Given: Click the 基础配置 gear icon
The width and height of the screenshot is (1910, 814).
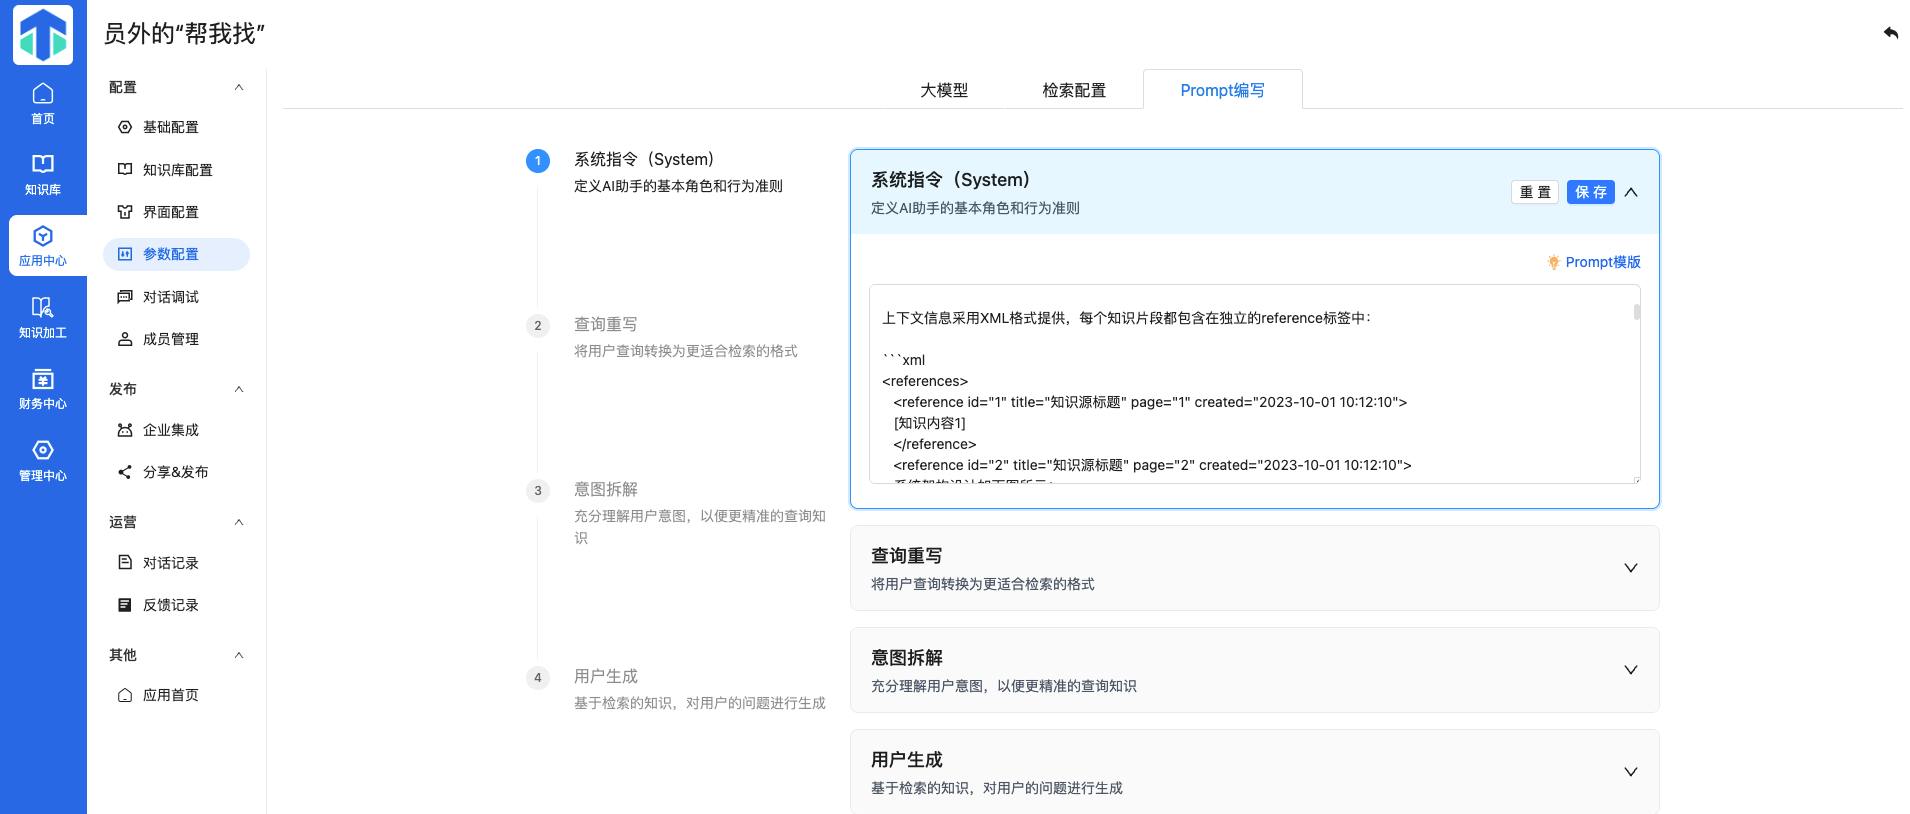Looking at the screenshot, I should coord(125,127).
